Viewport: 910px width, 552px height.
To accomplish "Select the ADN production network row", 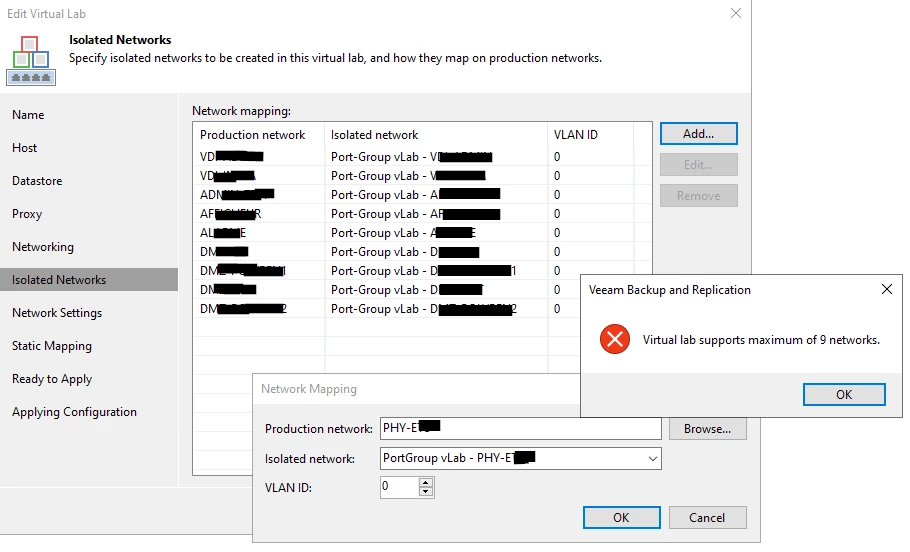I will click(422, 194).
